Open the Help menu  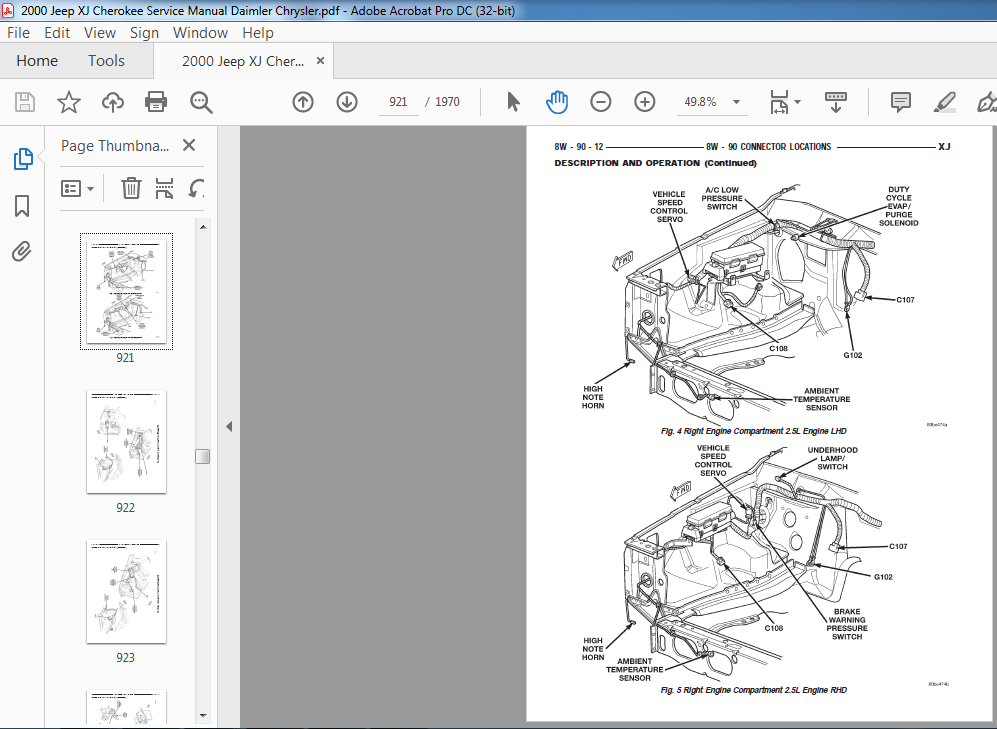pyautogui.click(x=258, y=32)
